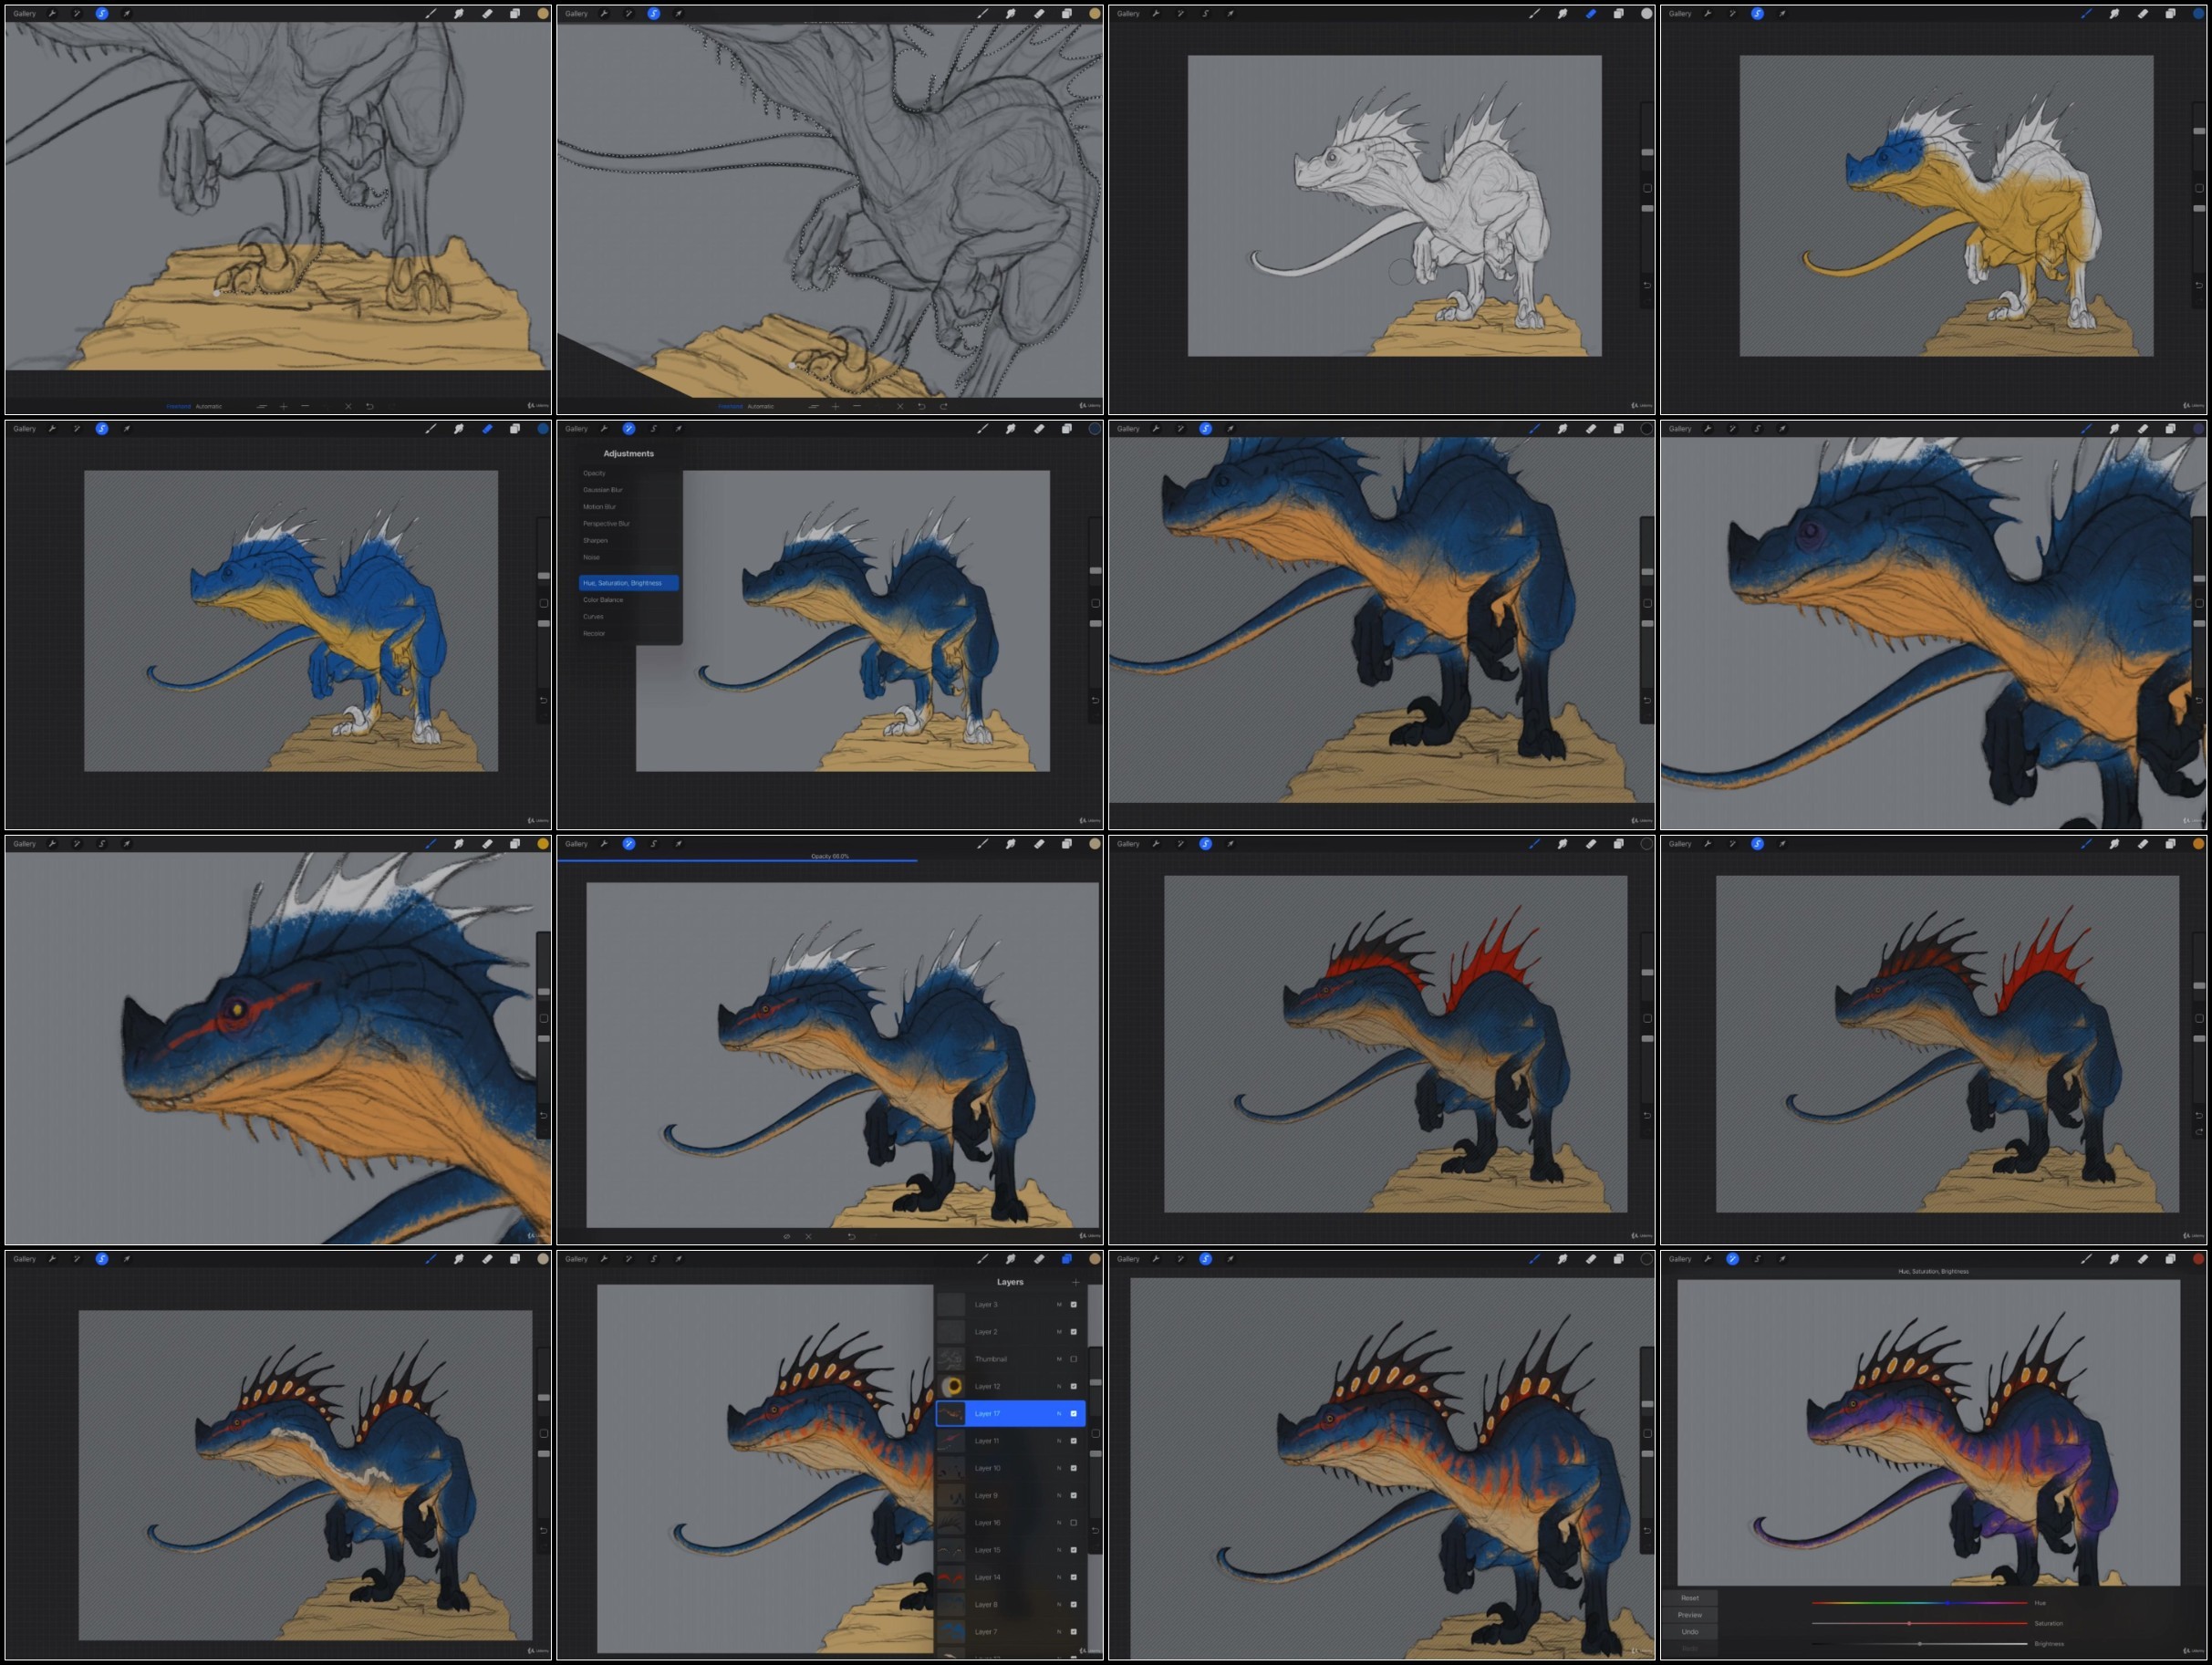
Task: Open blend mode M on Layer 3
Action: coord(1059,1305)
